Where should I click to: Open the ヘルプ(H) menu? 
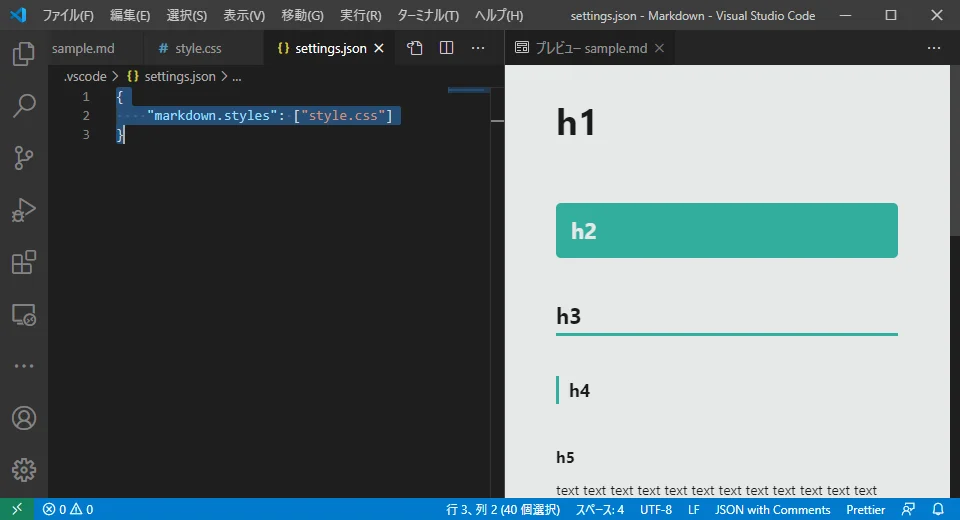(499, 15)
